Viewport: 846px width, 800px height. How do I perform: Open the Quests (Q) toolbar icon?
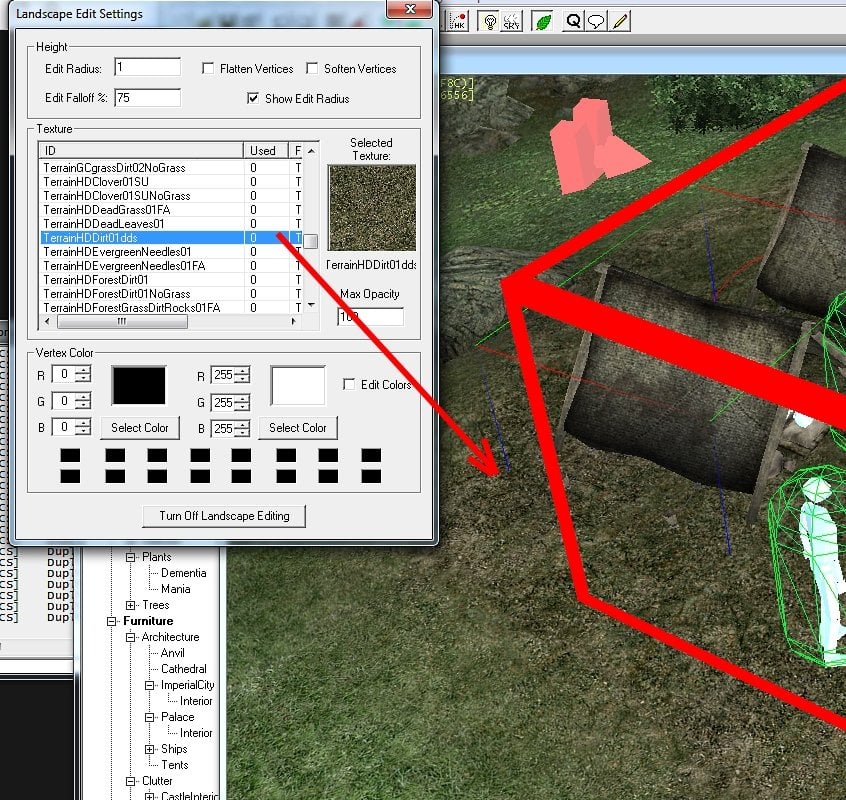click(573, 22)
